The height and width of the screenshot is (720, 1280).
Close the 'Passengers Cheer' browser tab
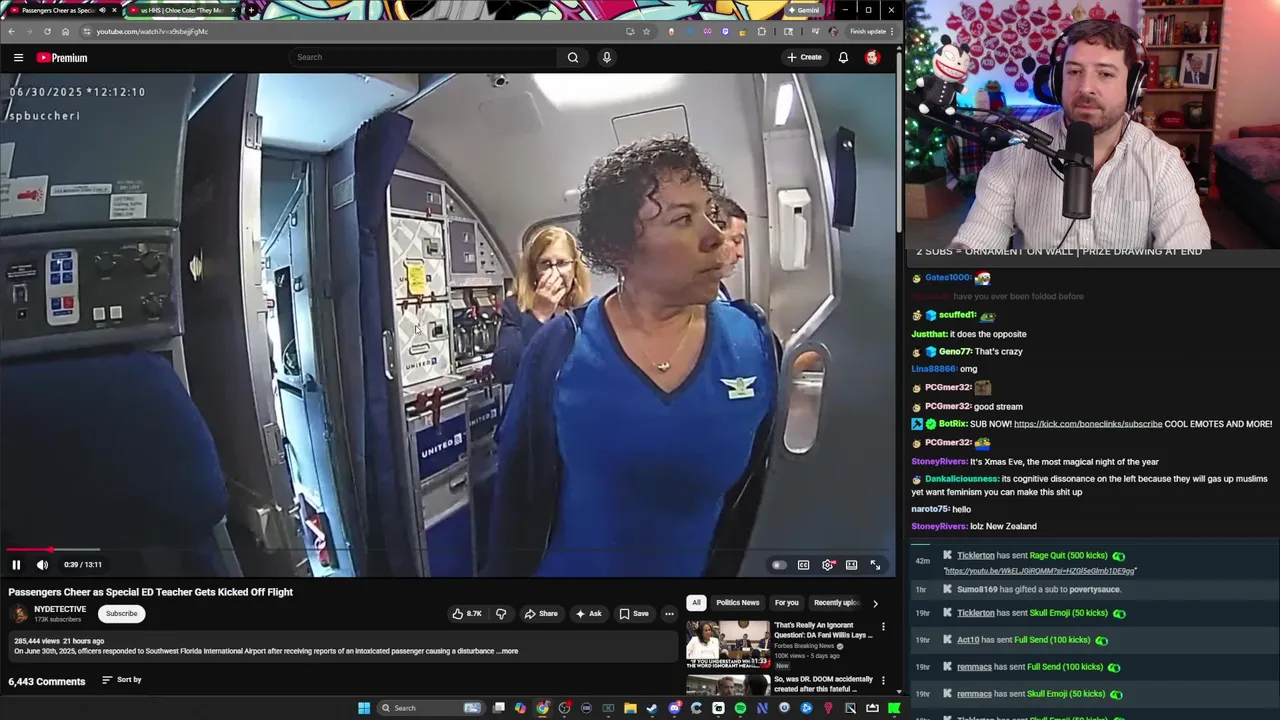(x=114, y=10)
